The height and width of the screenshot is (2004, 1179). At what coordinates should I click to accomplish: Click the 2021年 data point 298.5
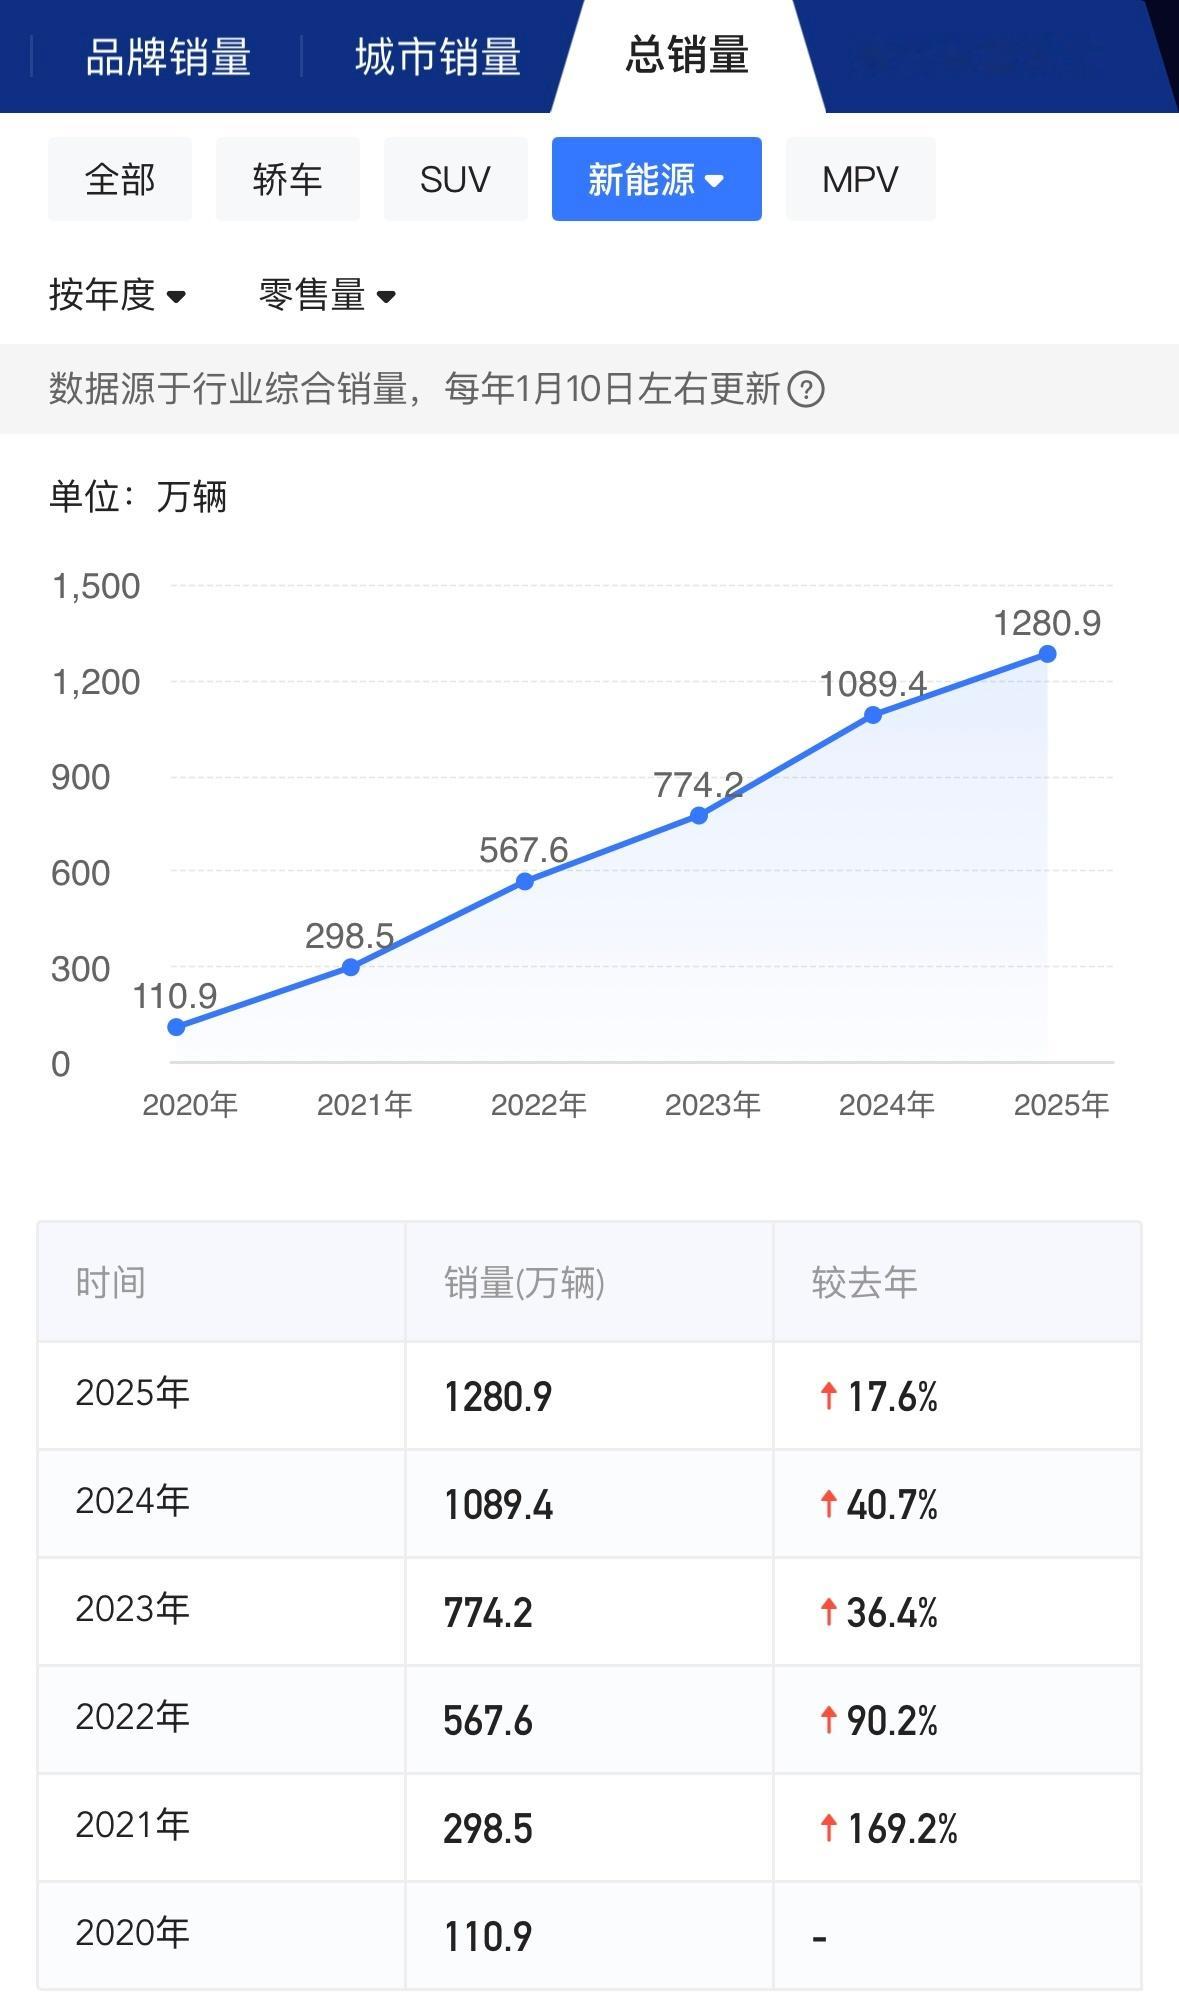click(x=351, y=967)
